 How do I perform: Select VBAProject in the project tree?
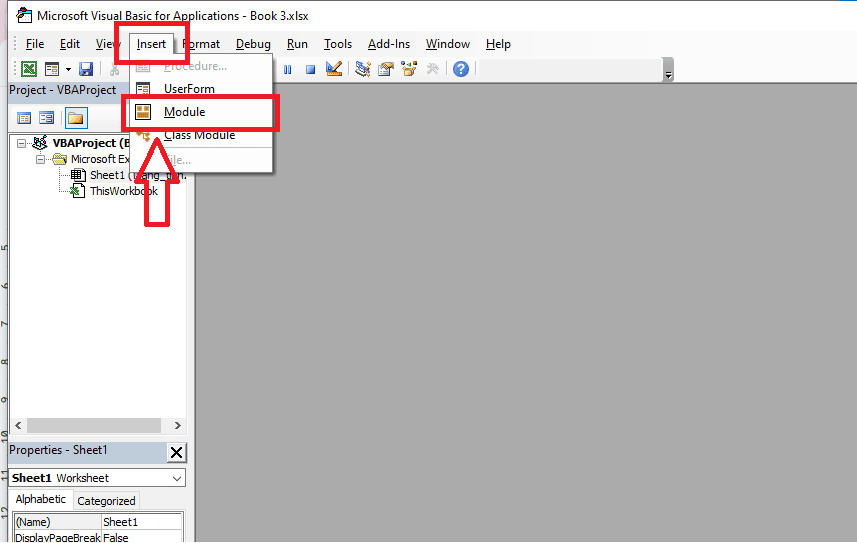coord(90,143)
